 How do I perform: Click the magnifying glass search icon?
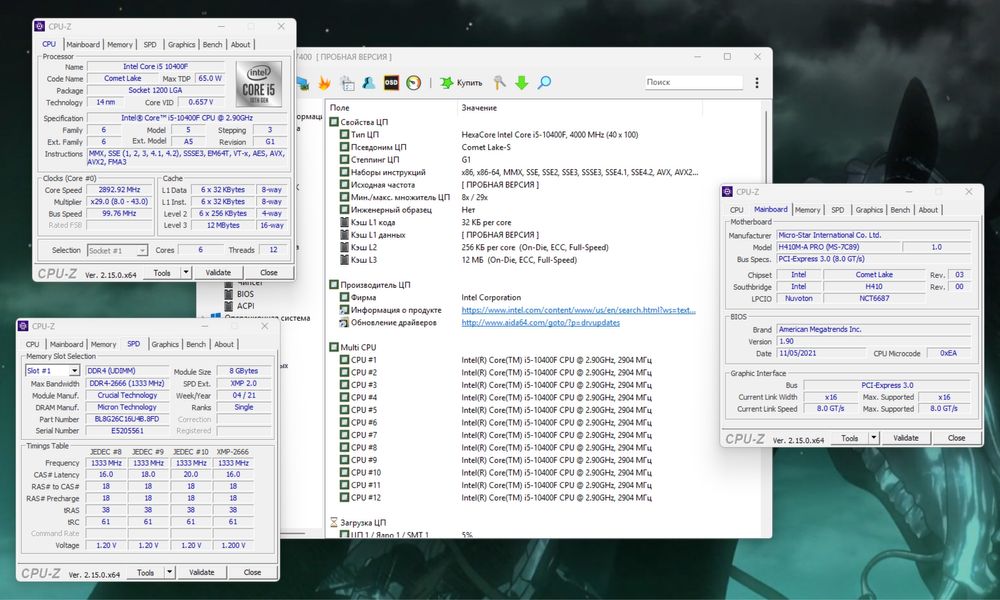click(x=544, y=83)
